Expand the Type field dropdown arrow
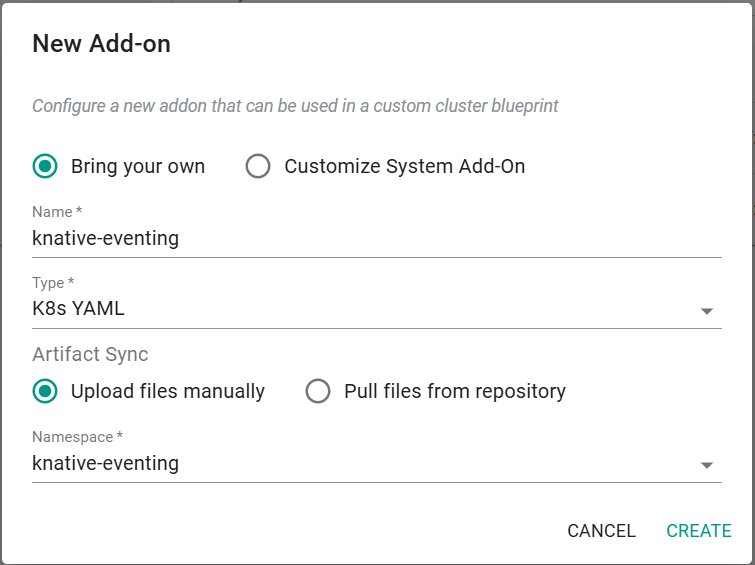 point(706,311)
